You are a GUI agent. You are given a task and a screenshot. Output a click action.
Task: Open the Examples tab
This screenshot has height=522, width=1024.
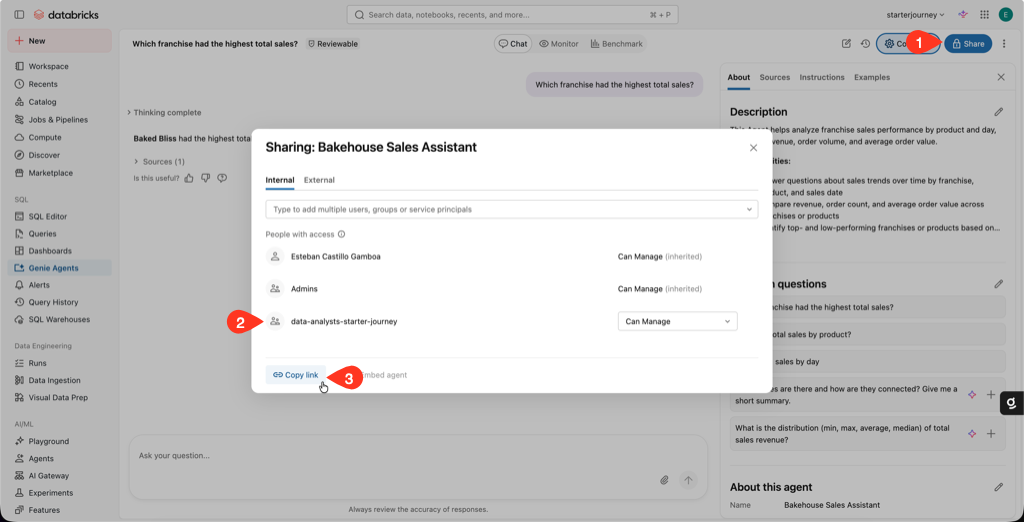click(872, 77)
